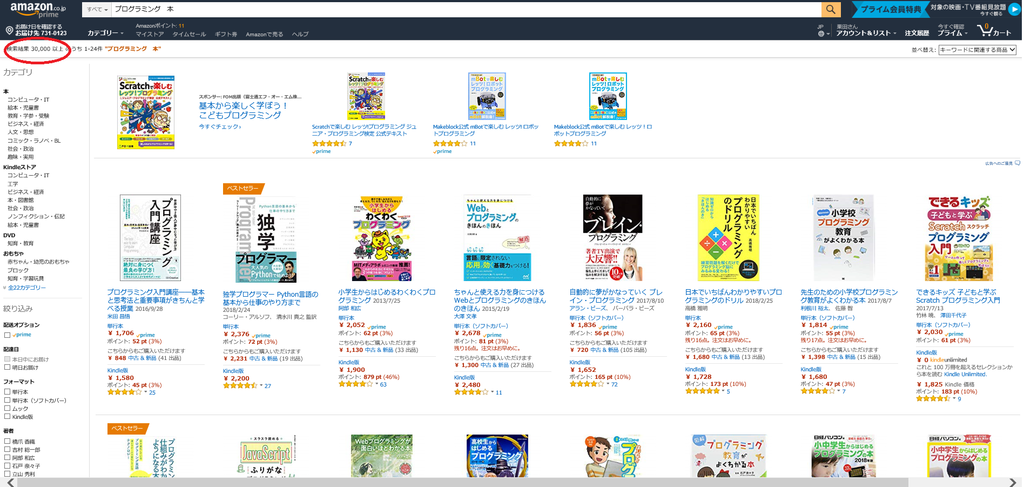Viewport: 1024px width, 487px height.
Task: Select ブロック under おもちゃ category
Action: (x=18, y=270)
